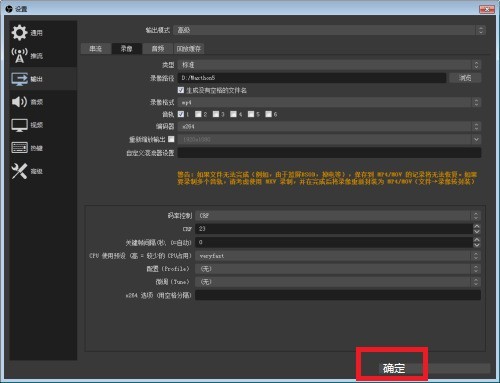Screen dimensions: 500x383
Task: Switch to the 串流 streaming tab
Action: (x=96, y=49)
